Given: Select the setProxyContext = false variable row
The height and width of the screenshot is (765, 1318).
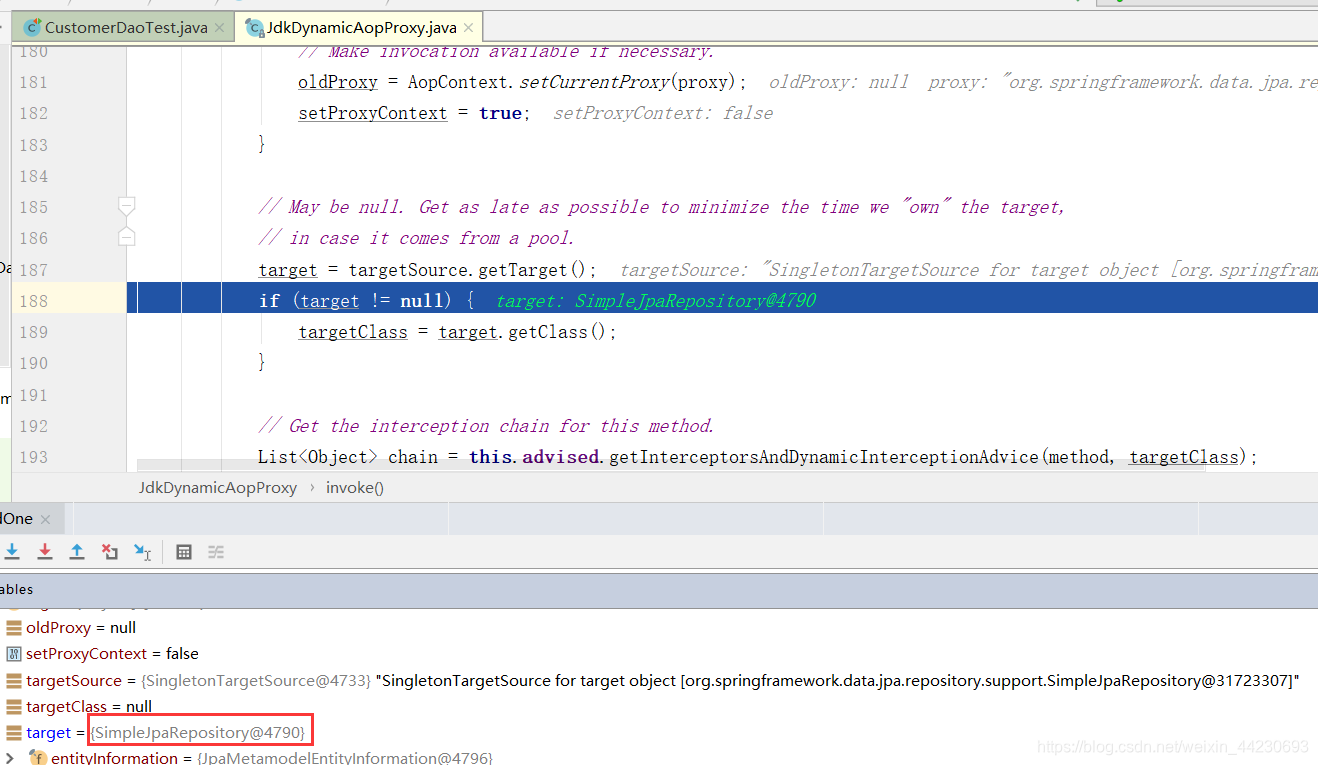Looking at the screenshot, I should coord(659,654).
